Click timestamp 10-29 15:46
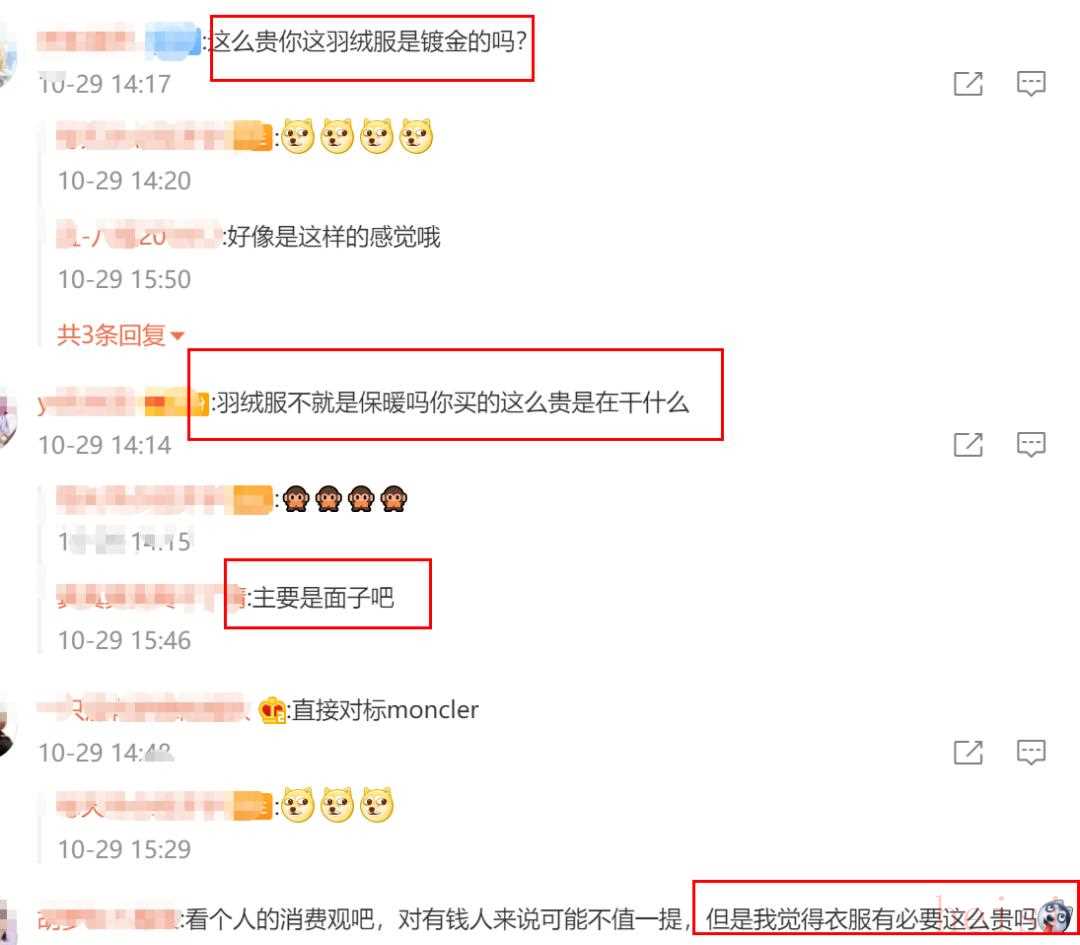The height and width of the screenshot is (945, 1080). coord(124,641)
